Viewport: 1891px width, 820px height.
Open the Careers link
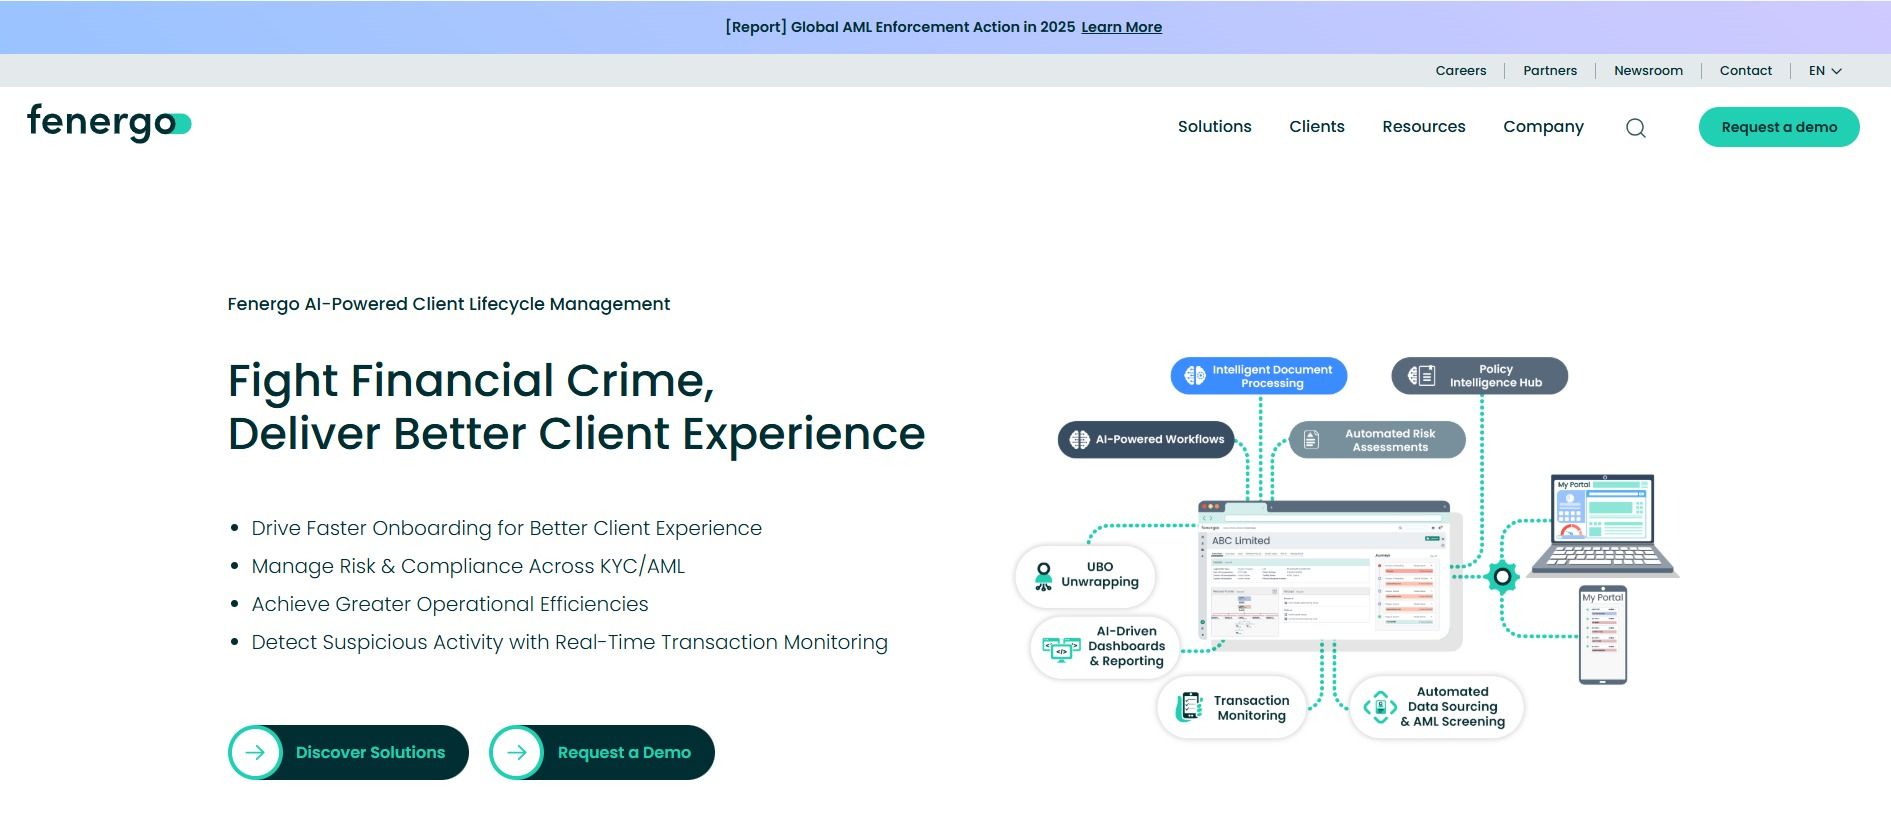pos(1460,71)
